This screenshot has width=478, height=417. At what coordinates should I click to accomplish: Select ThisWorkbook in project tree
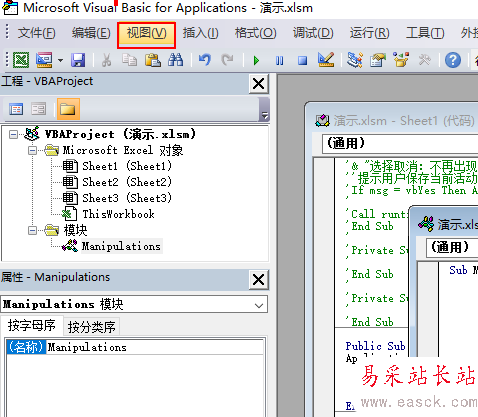(118, 214)
